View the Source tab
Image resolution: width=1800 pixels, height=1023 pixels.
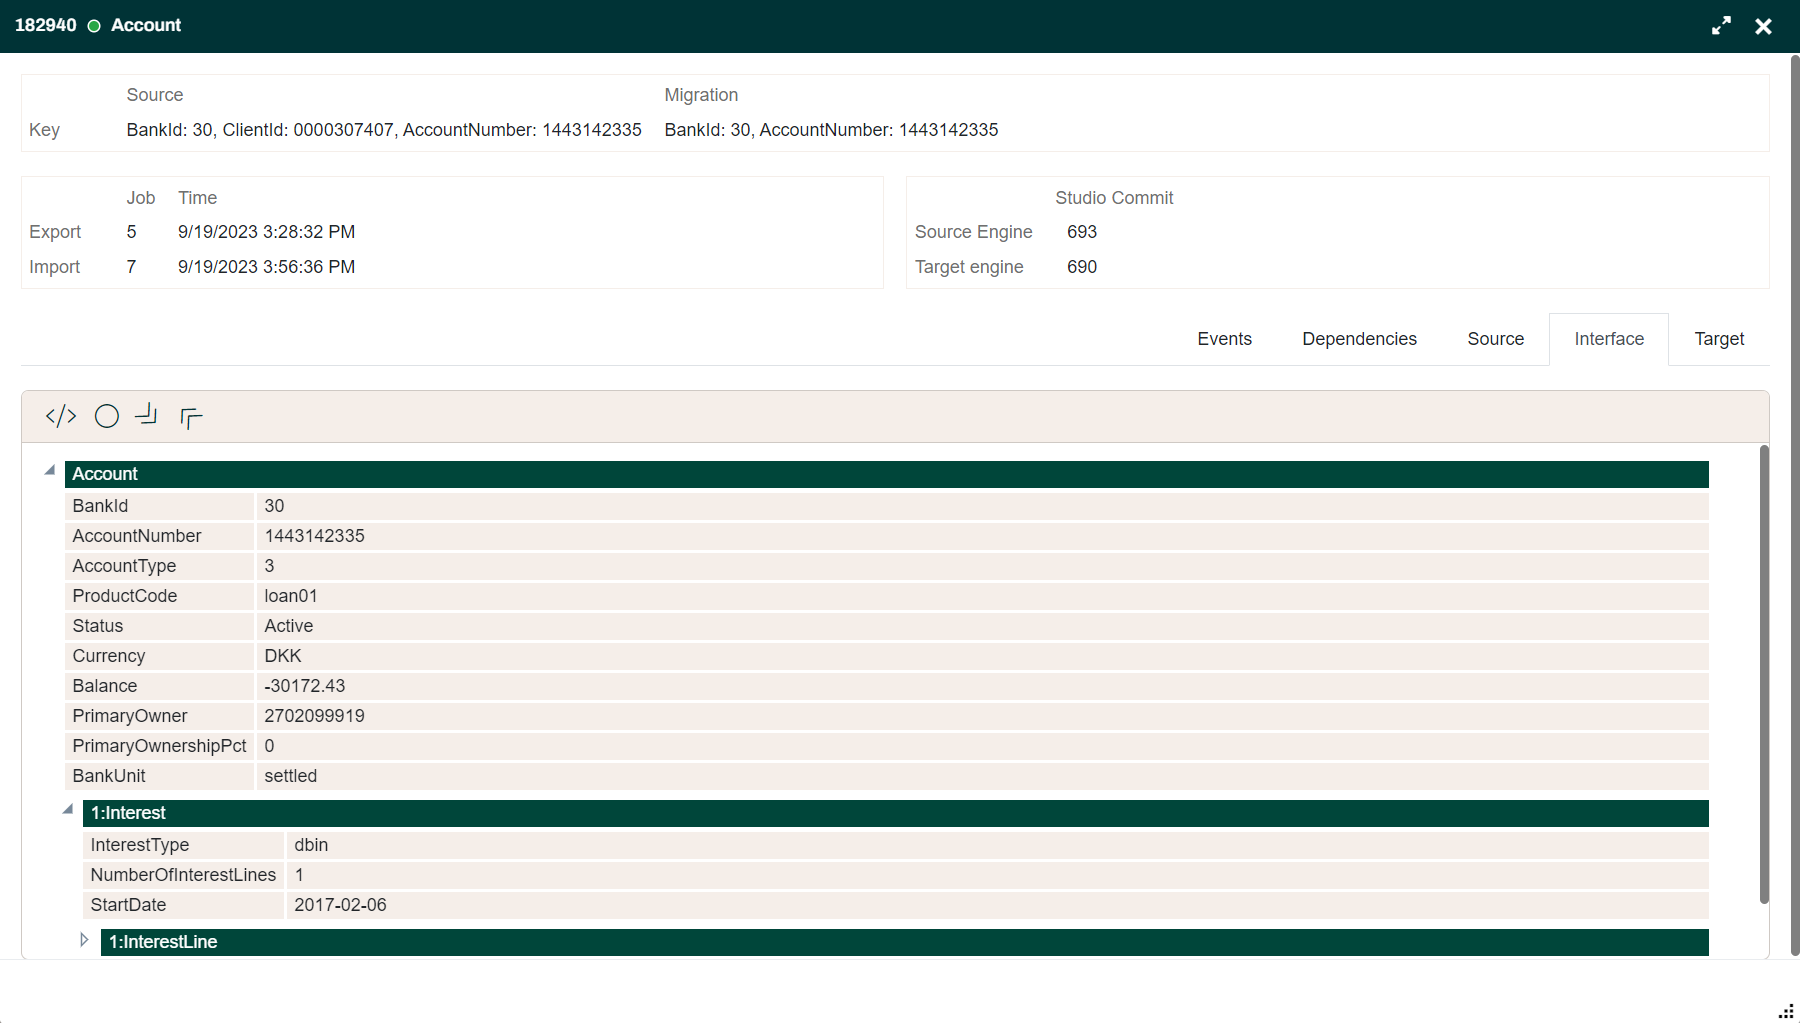(x=1495, y=339)
